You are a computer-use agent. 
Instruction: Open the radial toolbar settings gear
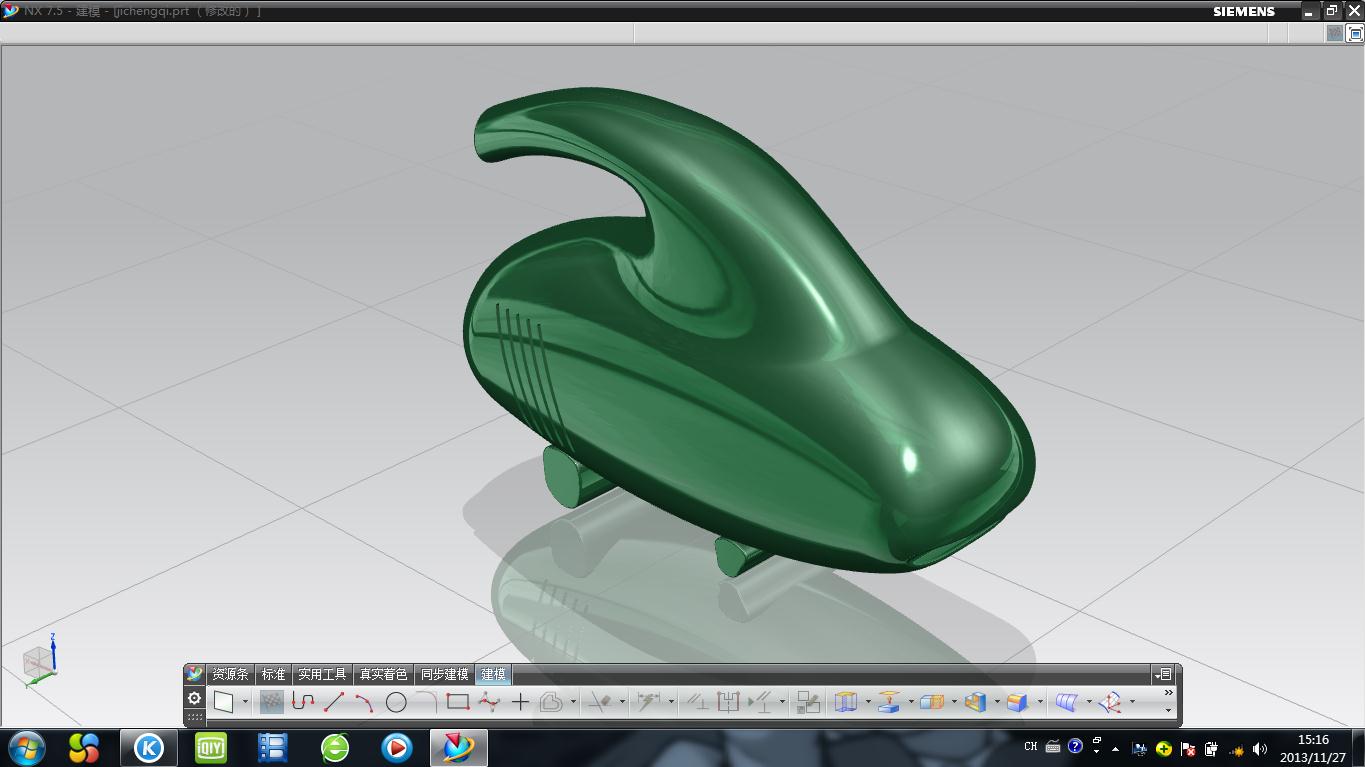(x=195, y=698)
